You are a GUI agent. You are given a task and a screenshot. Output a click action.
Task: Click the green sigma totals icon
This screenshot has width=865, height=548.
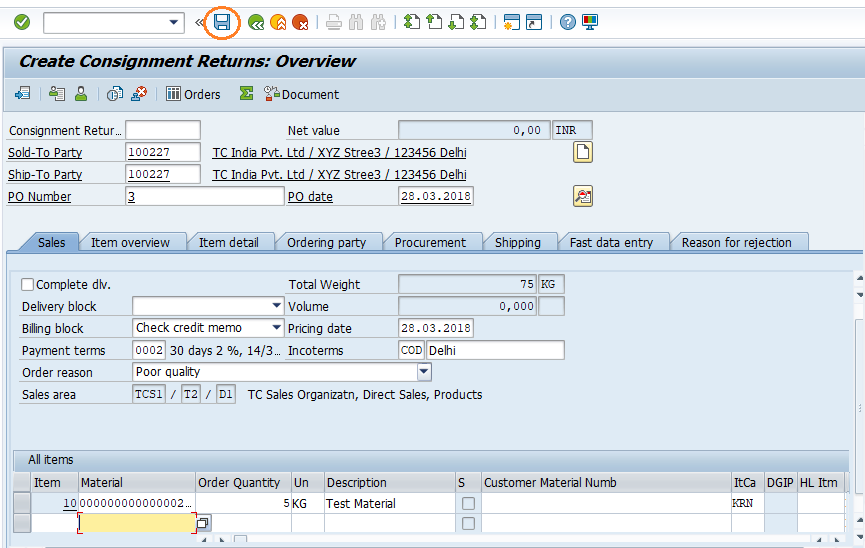246,94
